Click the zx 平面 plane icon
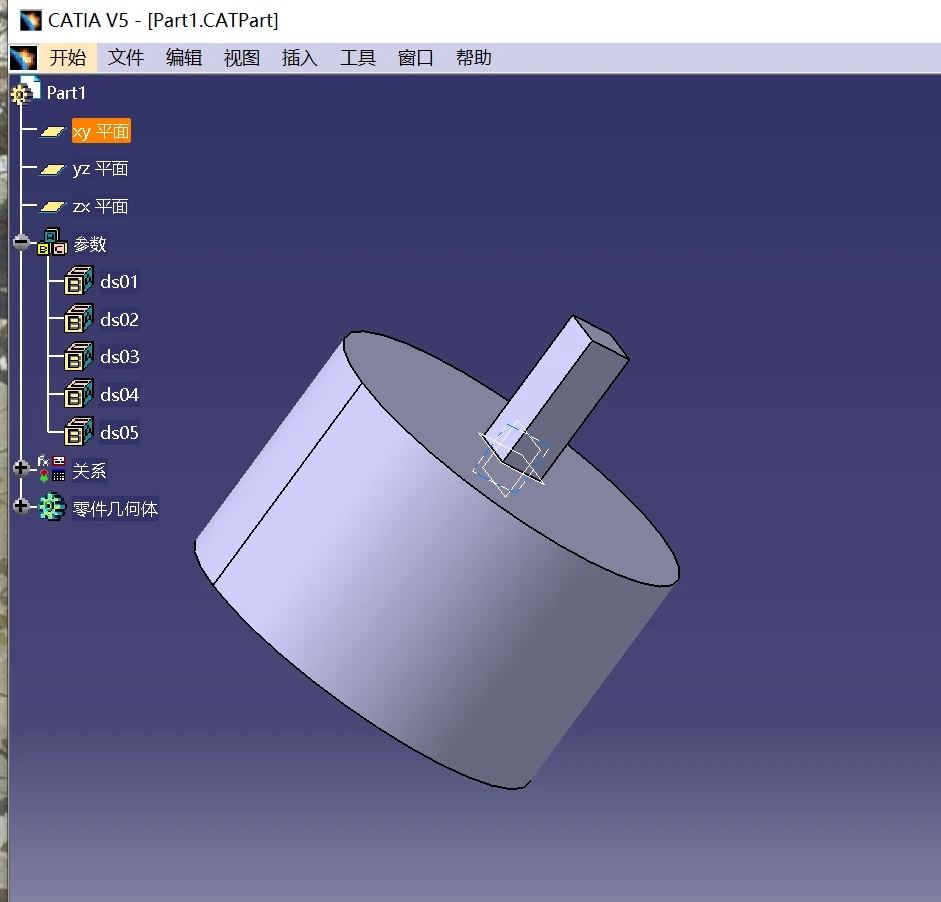The image size is (941, 902). coord(52,206)
